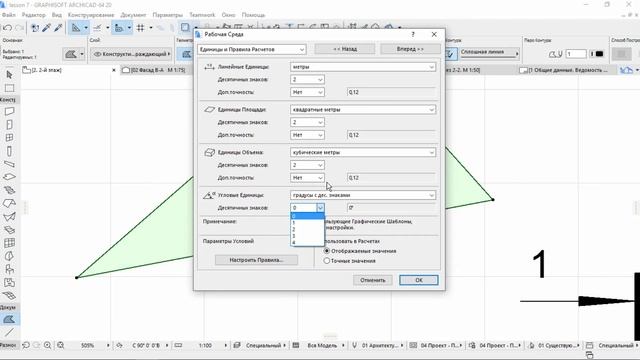Screen dimensions: 640x360
Task: Select Точные значения radio button
Action: (x=327, y=261)
